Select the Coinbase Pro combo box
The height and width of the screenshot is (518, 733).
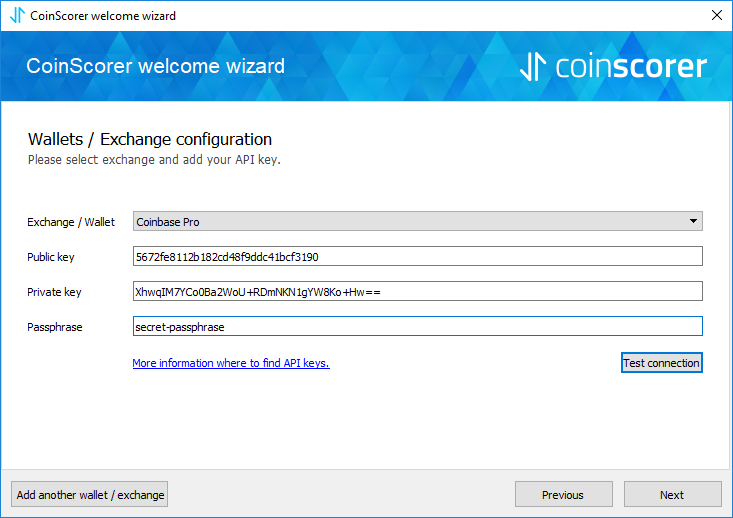coord(417,221)
